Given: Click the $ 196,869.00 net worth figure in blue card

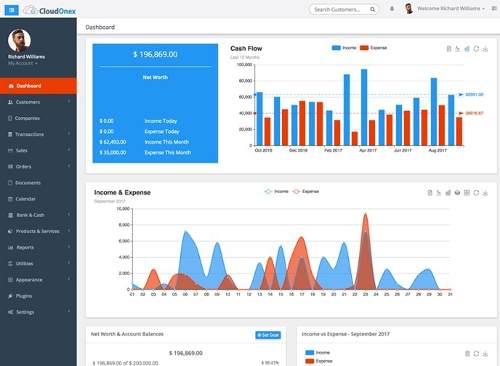Looking at the screenshot, I should coord(155,54).
